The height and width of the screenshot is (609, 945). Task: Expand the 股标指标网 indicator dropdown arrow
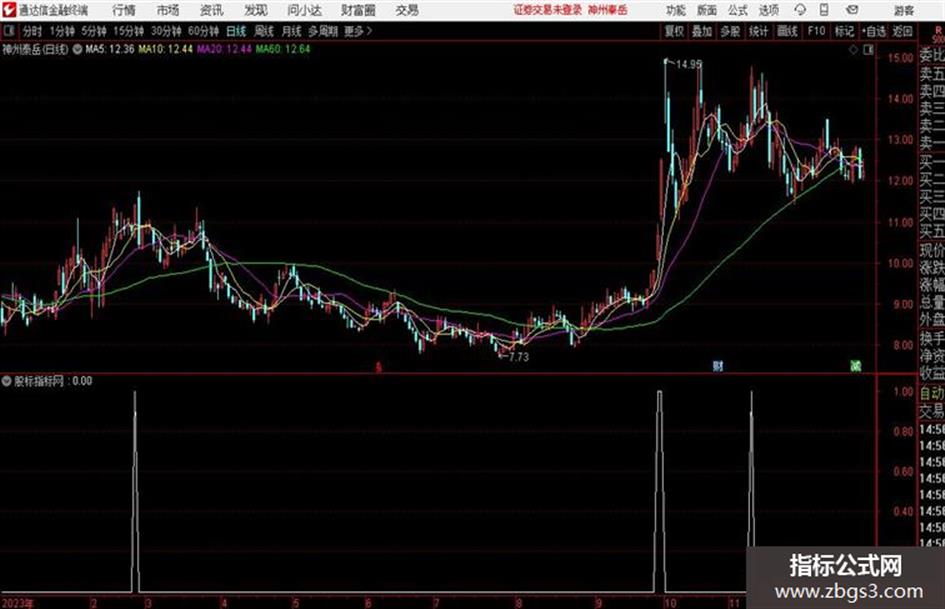[7, 381]
